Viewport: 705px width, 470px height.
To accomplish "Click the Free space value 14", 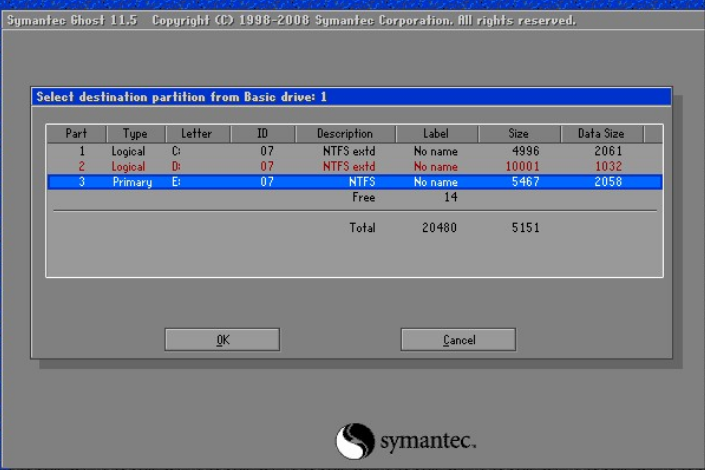I will point(451,197).
